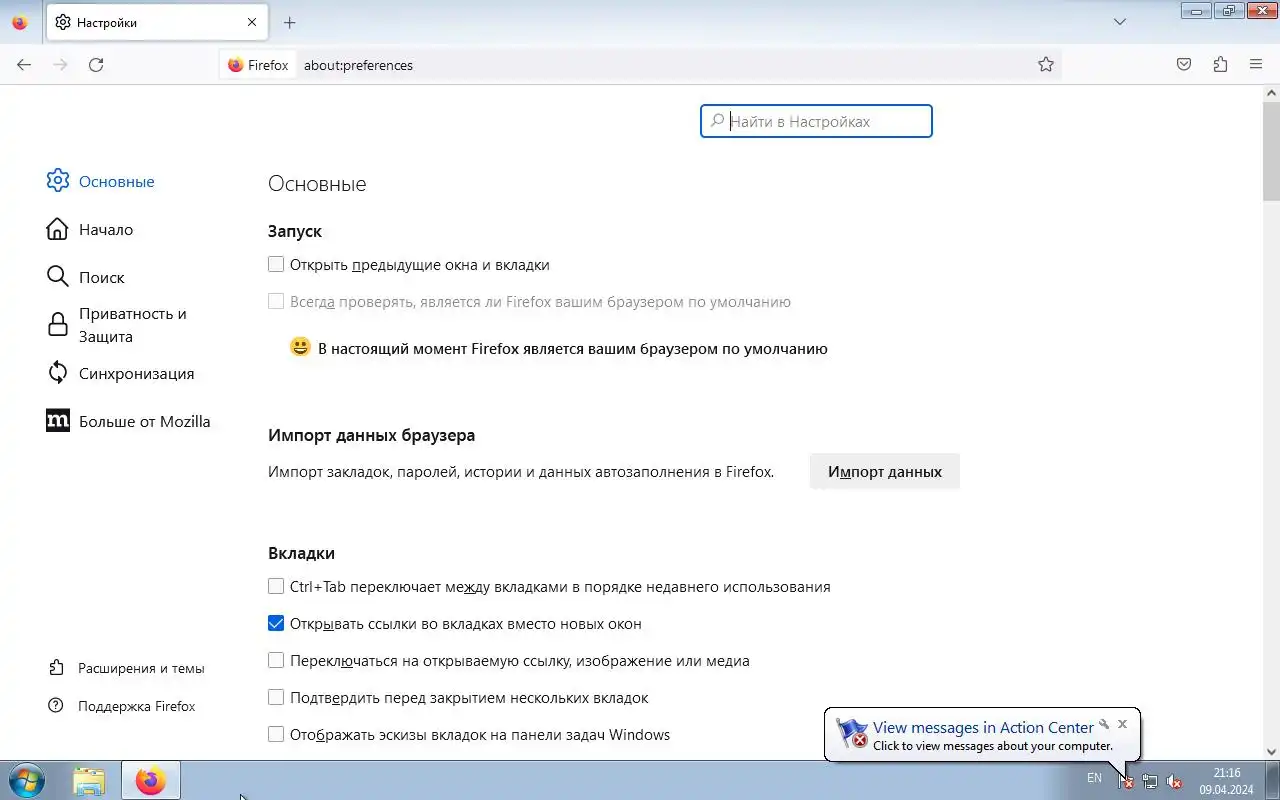The width and height of the screenshot is (1280, 800).
Task: Click the muted volume tray icon
Action: (x=1174, y=781)
